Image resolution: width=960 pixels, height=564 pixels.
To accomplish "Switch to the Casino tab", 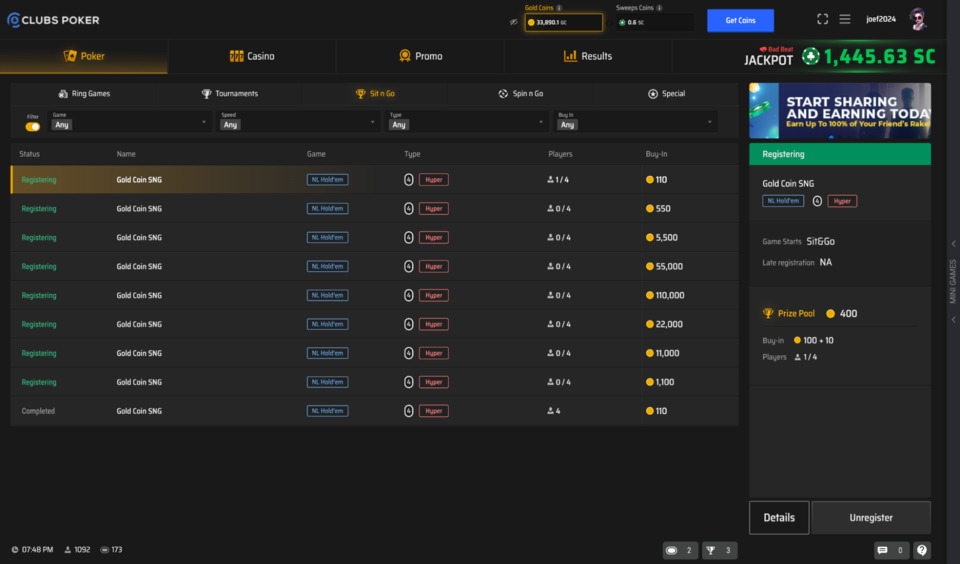I will 252,56.
